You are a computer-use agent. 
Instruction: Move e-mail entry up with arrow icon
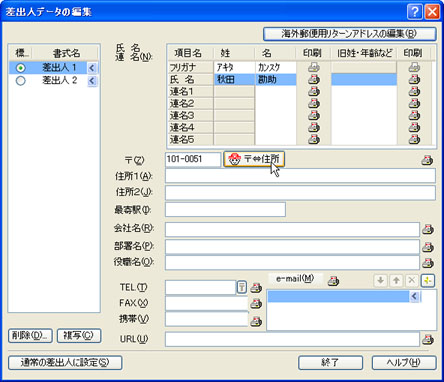tap(396, 281)
